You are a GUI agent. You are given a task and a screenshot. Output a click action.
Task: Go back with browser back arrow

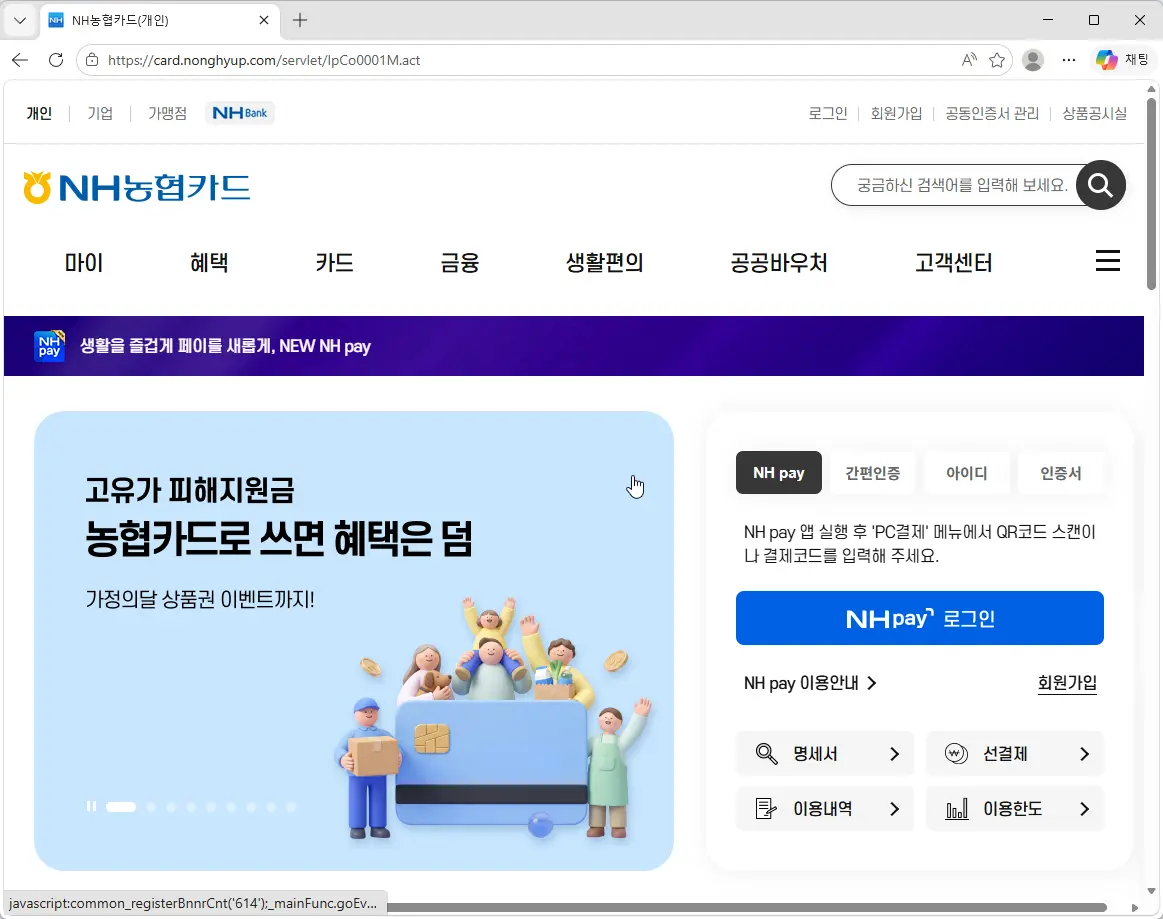pyautogui.click(x=20, y=60)
